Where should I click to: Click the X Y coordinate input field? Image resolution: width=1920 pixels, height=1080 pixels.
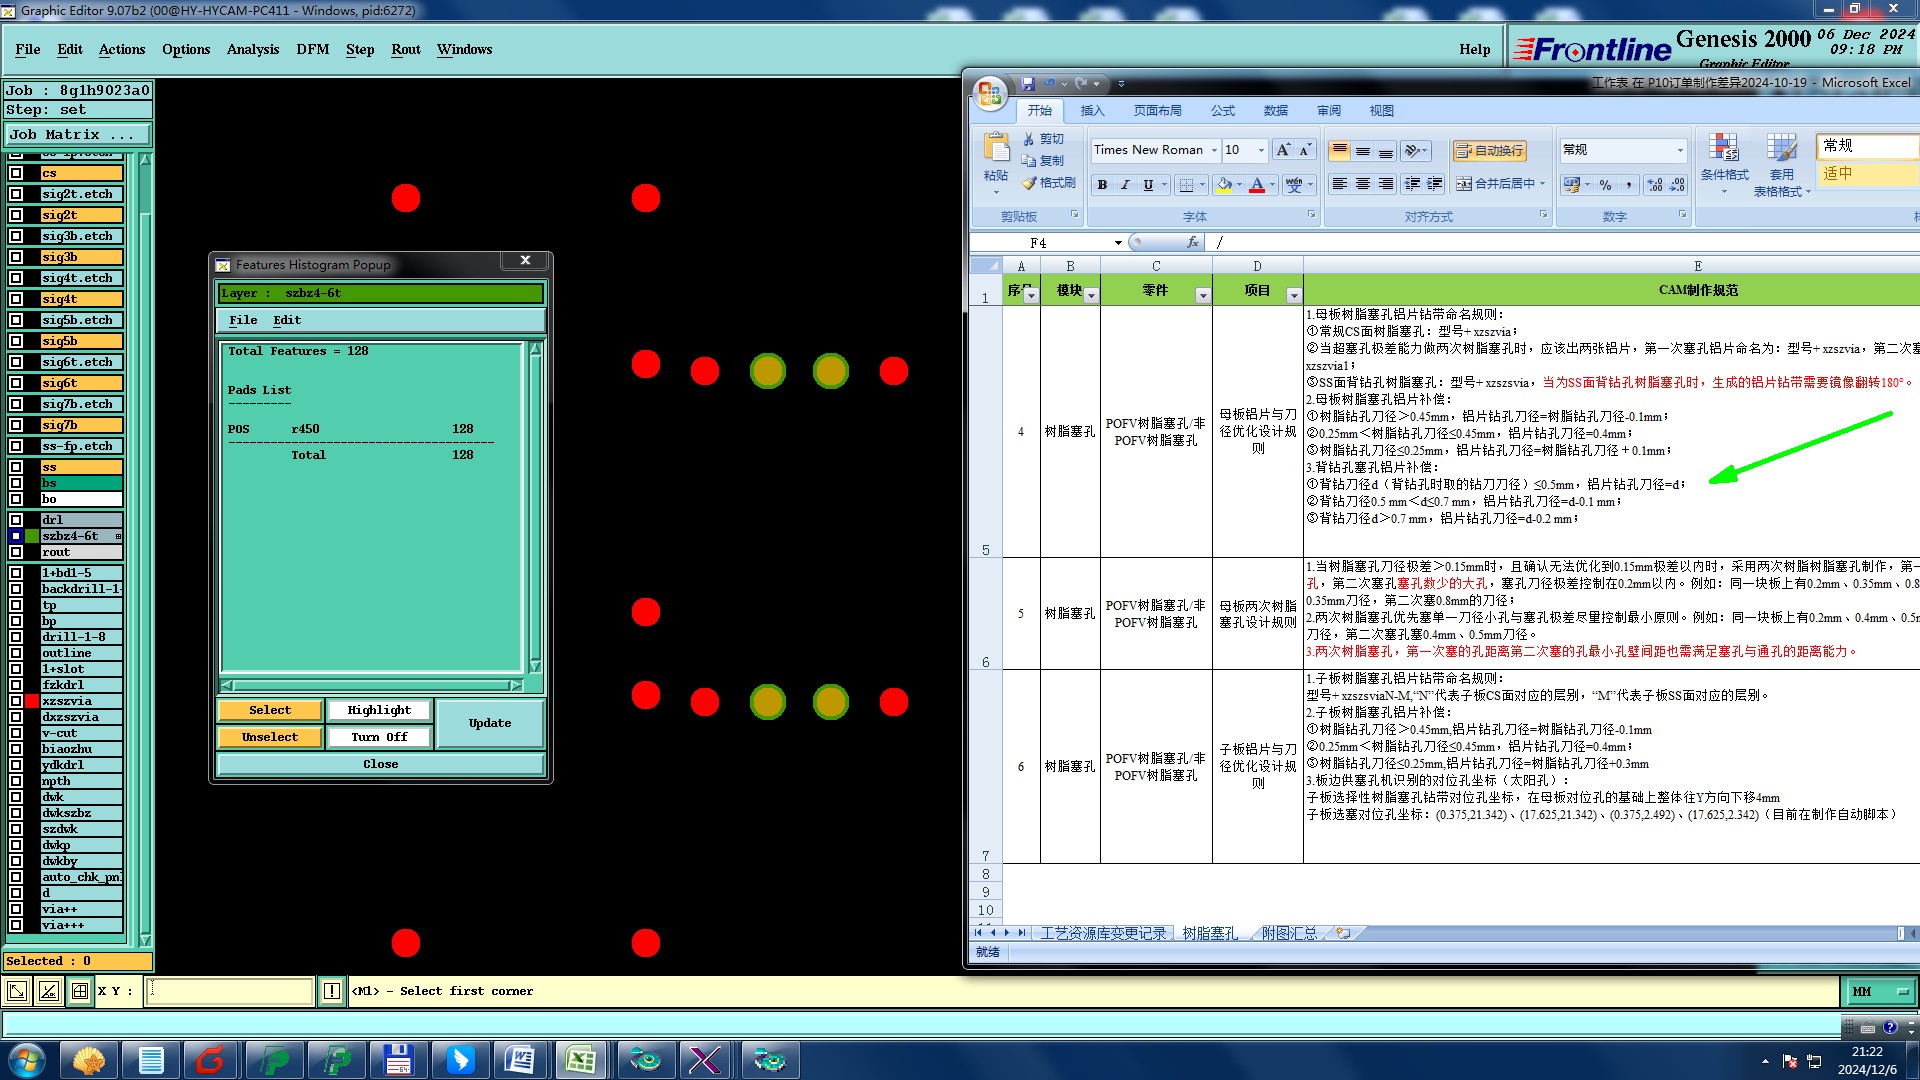coord(230,991)
